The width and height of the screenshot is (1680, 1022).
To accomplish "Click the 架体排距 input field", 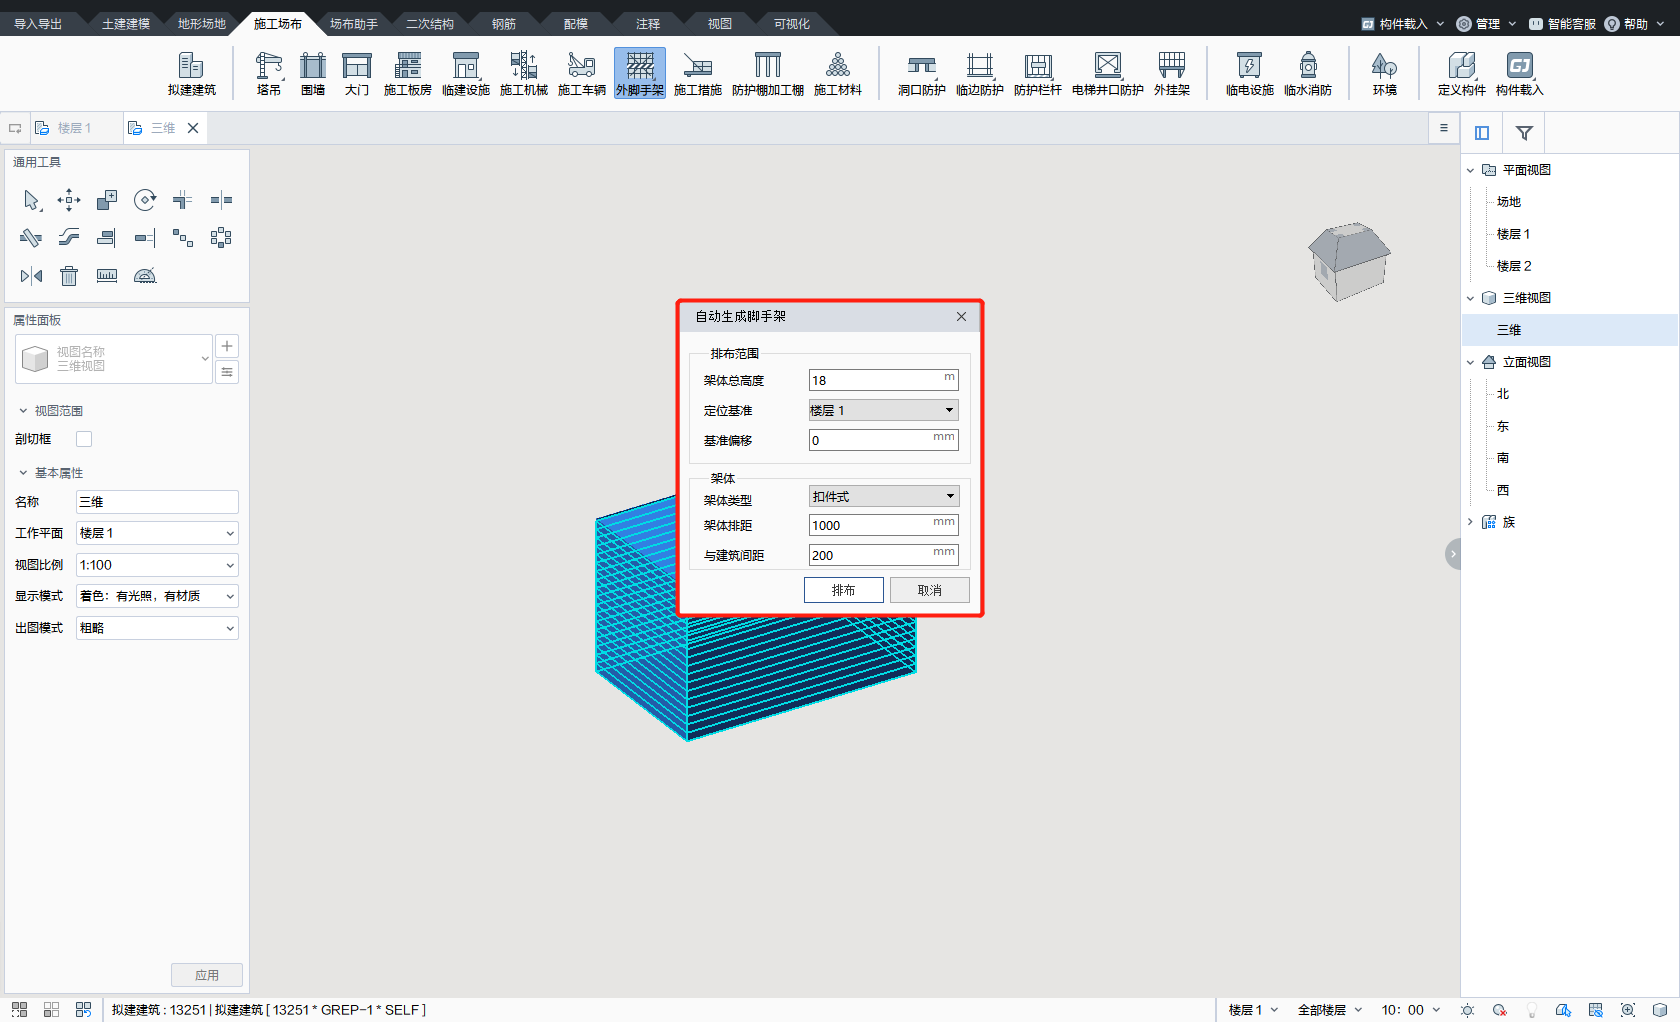I will tap(883, 525).
